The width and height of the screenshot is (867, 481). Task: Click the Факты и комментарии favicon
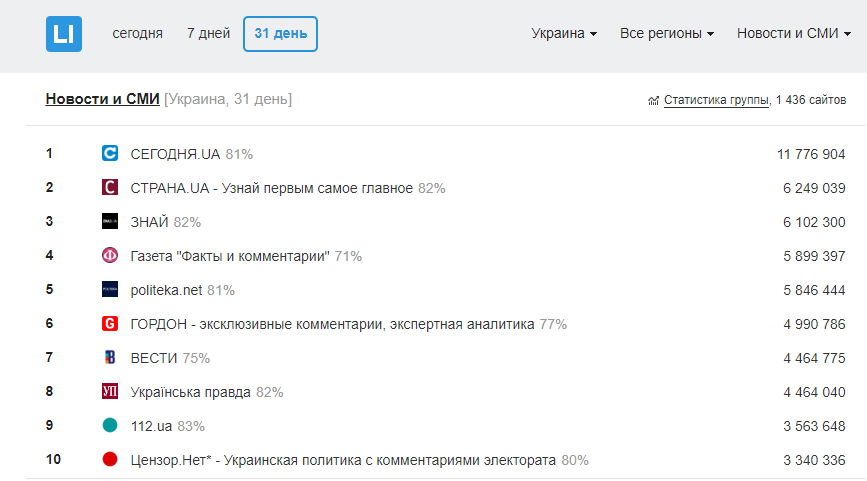click(x=110, y=256)
